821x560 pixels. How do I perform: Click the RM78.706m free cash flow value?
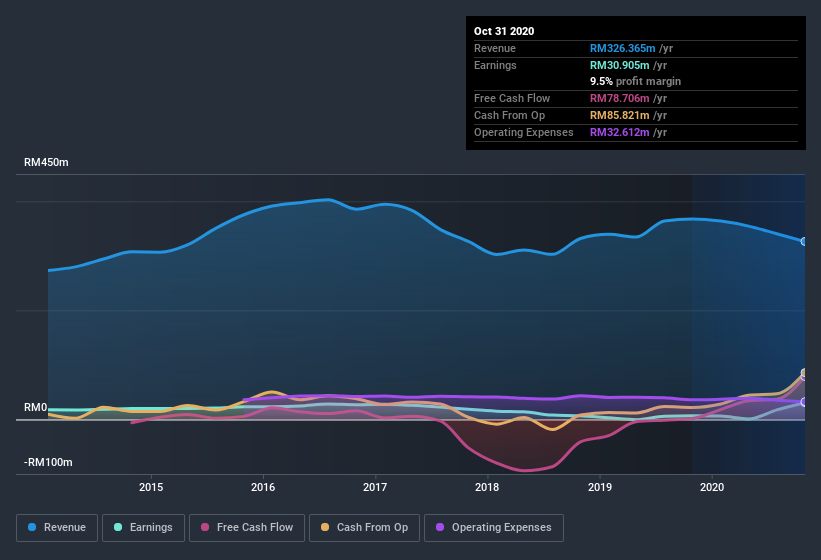[x=619, y=98]
